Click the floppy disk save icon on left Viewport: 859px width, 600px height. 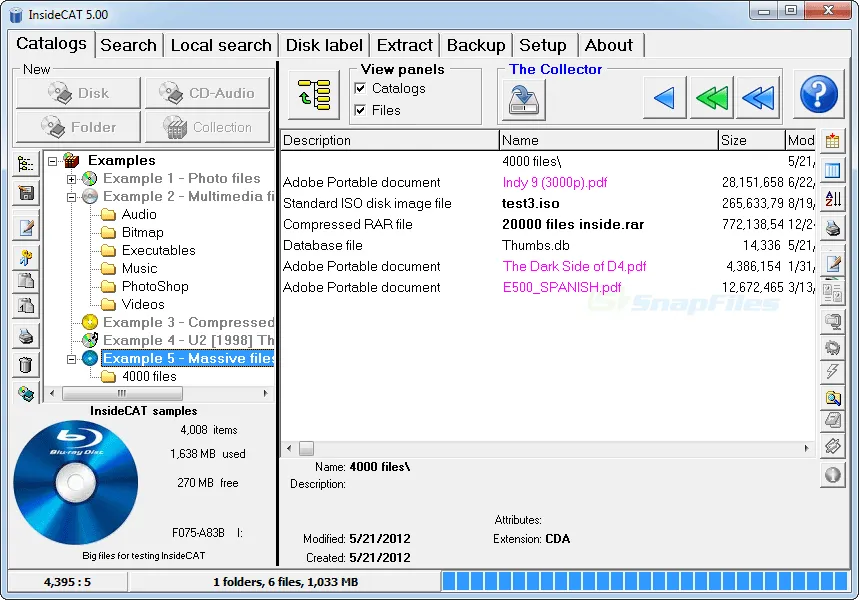[27, 193]
